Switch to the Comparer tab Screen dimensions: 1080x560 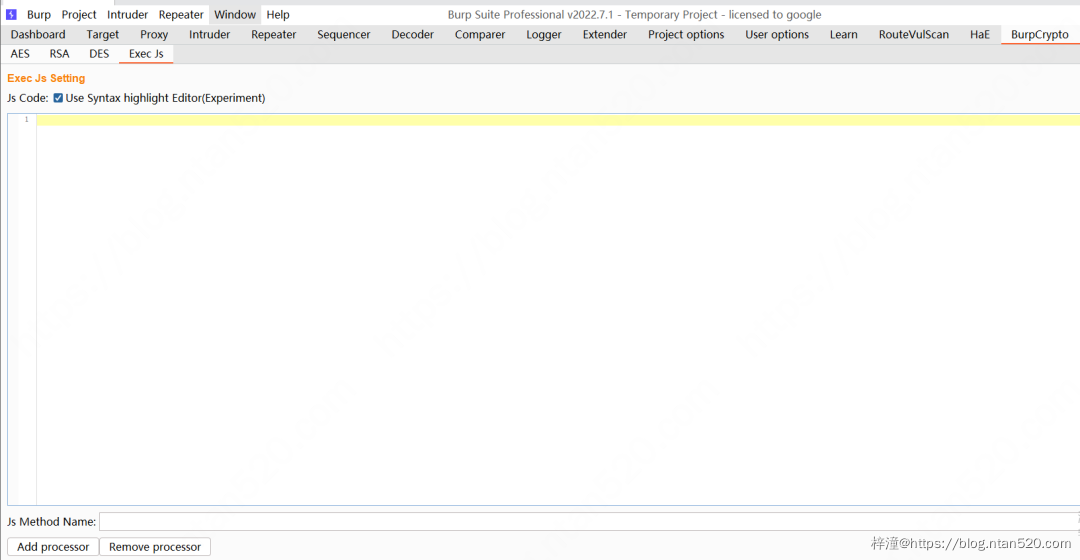480,34
